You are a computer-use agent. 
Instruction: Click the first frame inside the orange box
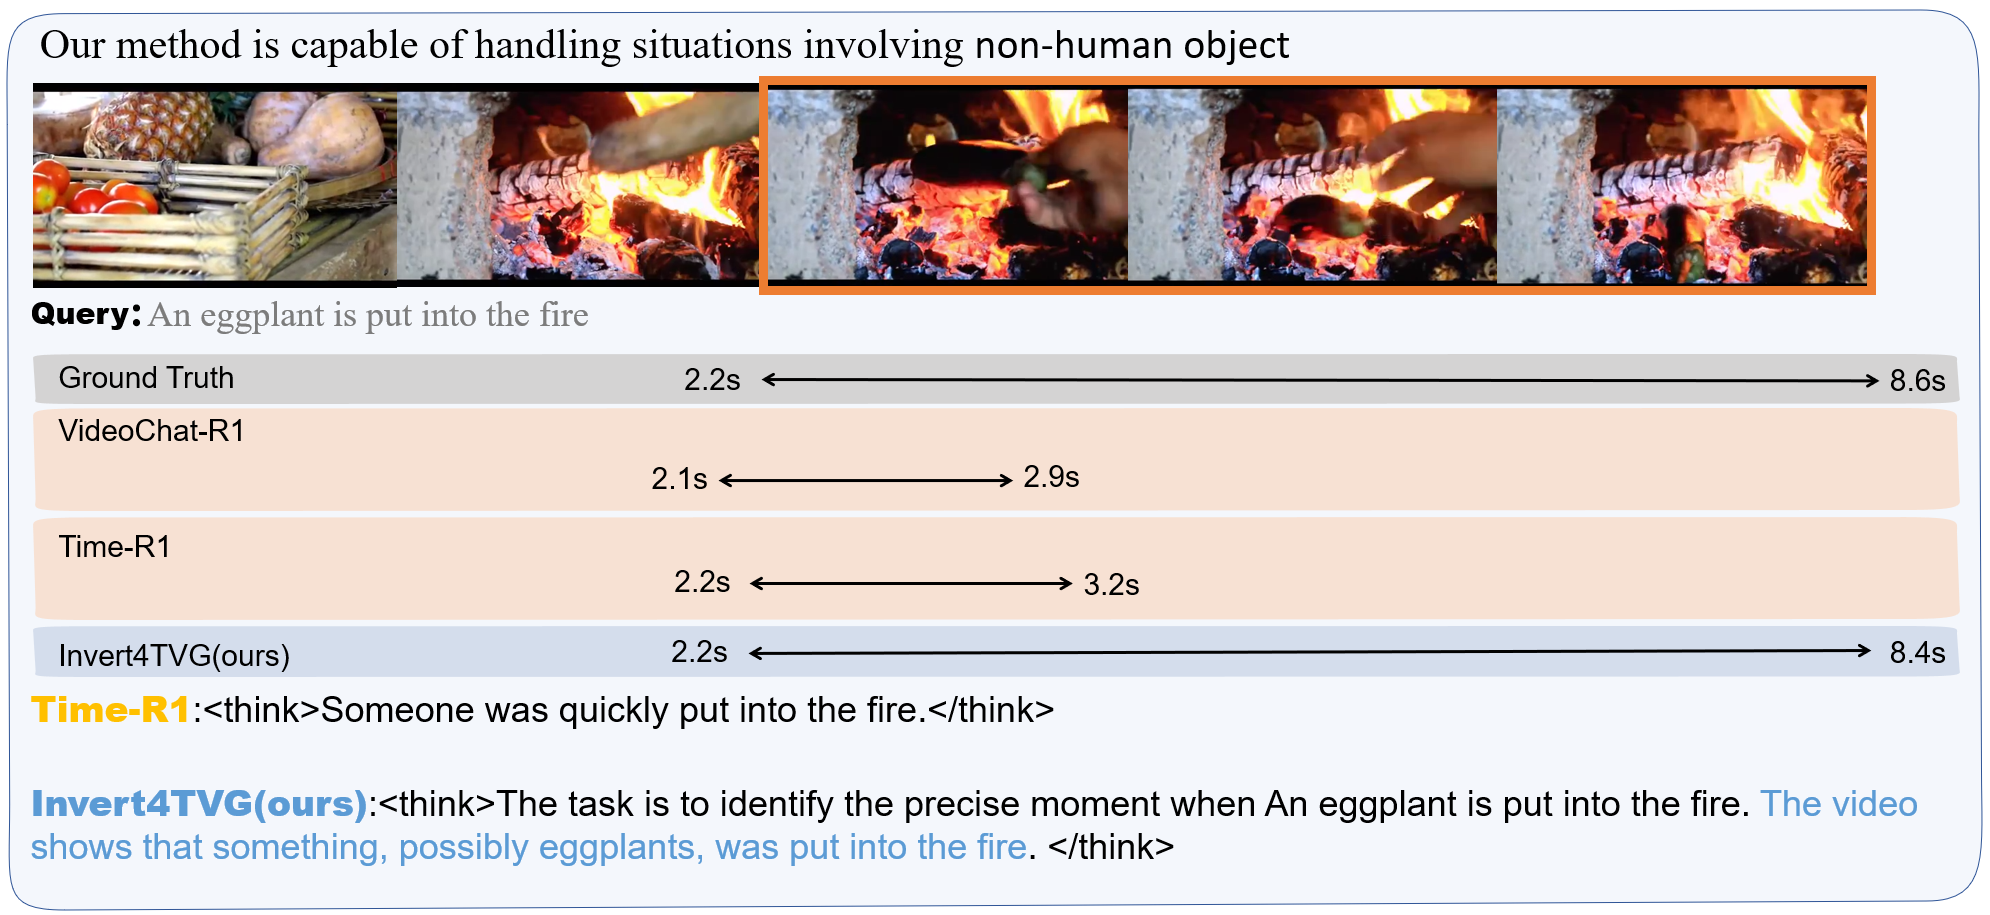946,185
